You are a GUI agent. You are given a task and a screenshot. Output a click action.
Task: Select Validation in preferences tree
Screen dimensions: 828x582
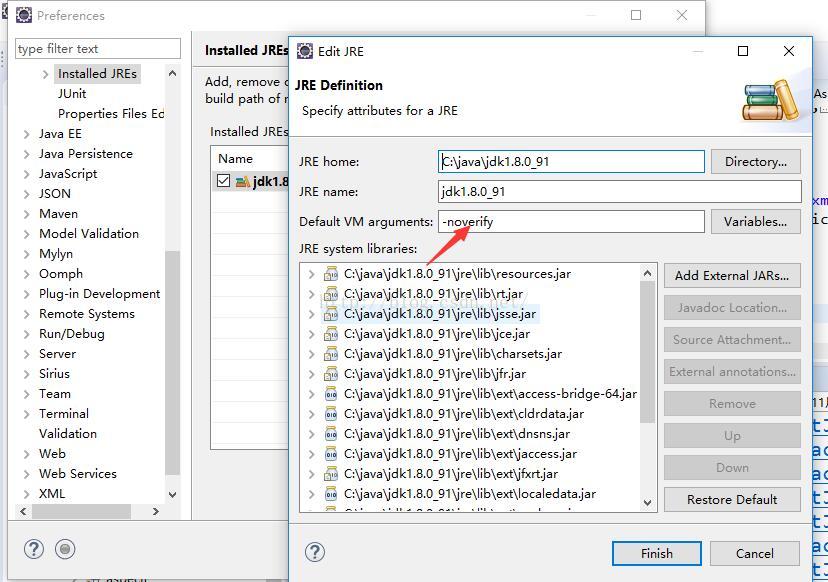pyautogui.click(x=68, y=434)
